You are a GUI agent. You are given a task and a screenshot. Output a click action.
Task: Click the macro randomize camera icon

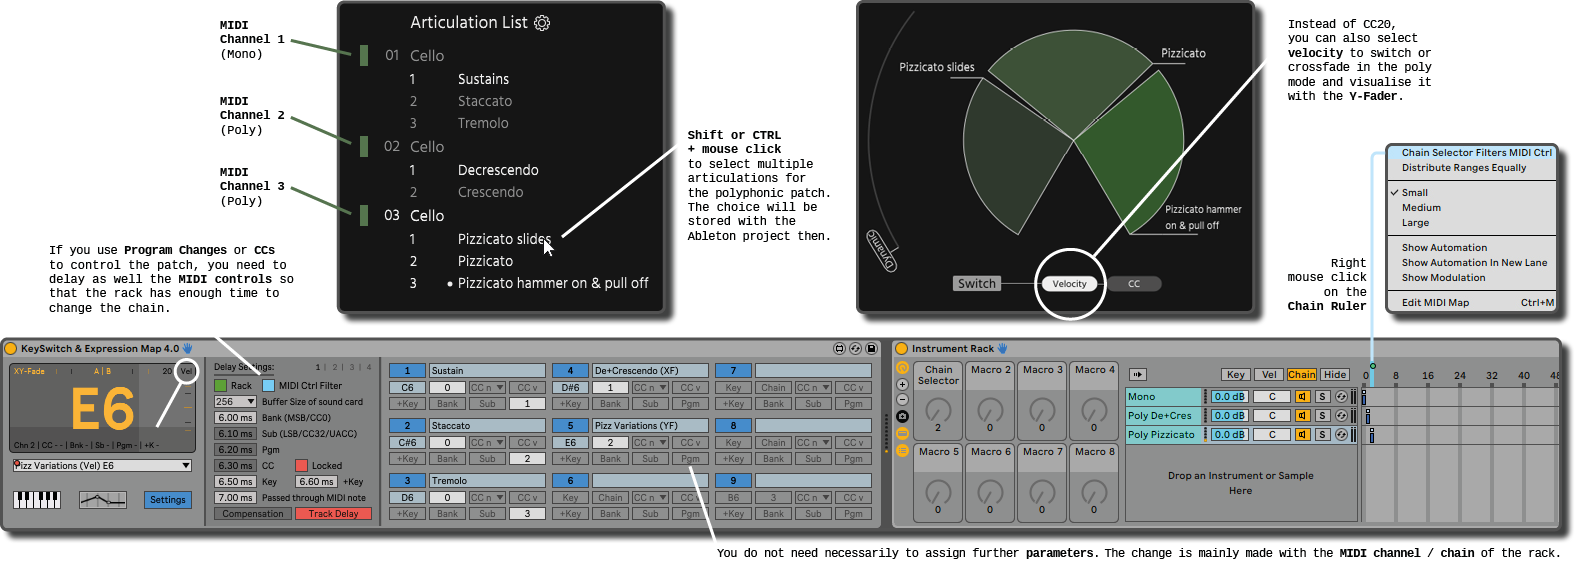(902, 416)
